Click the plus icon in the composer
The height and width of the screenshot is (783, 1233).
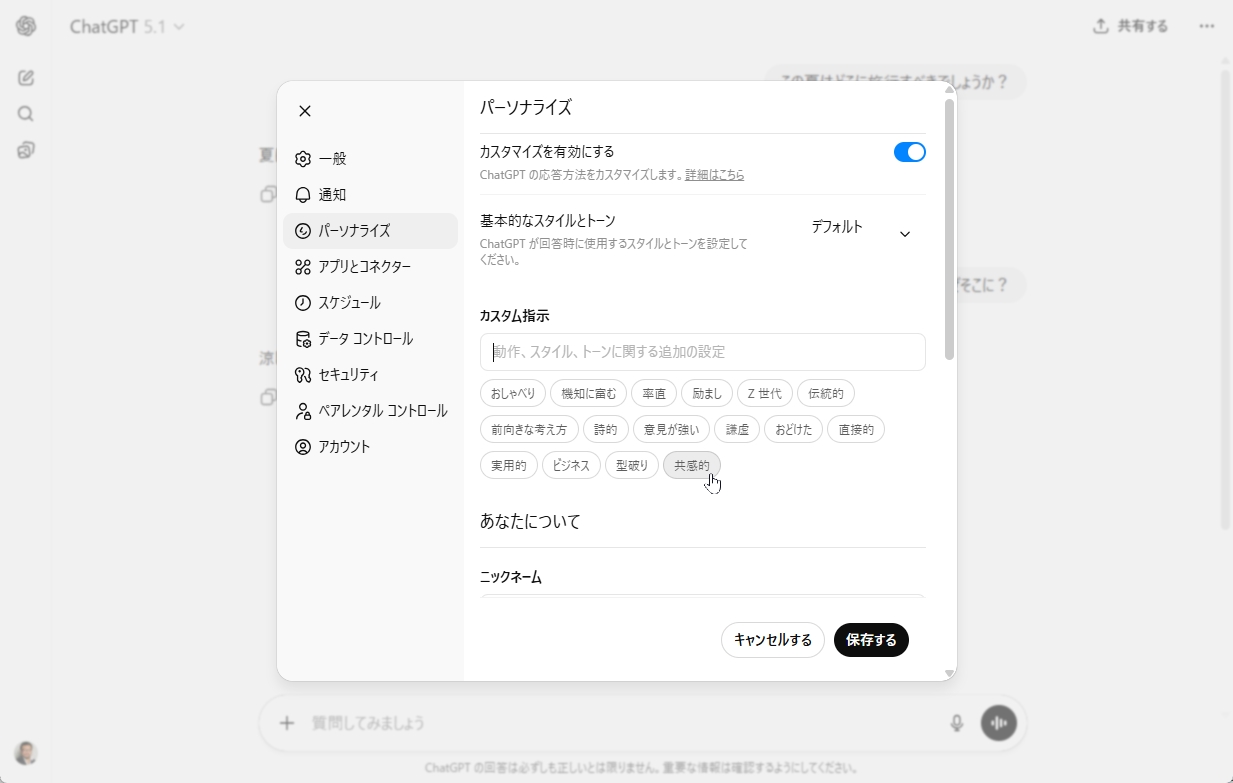(288, 722)
